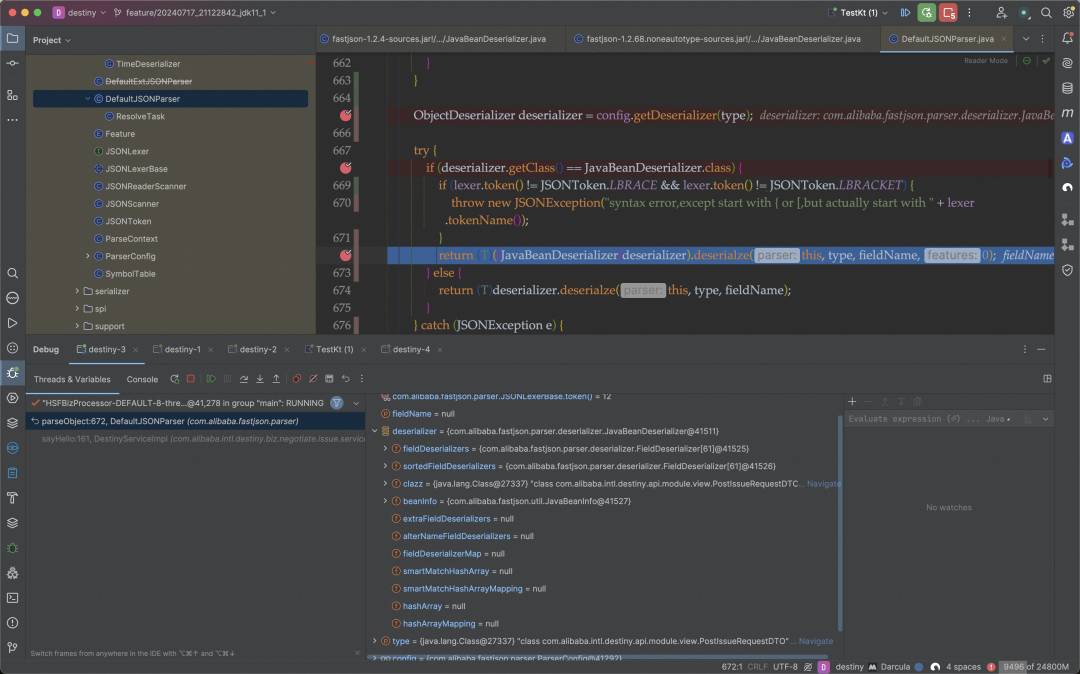
Task: Expand the beanInfo variable node
Action: click(x=385, y=501)
